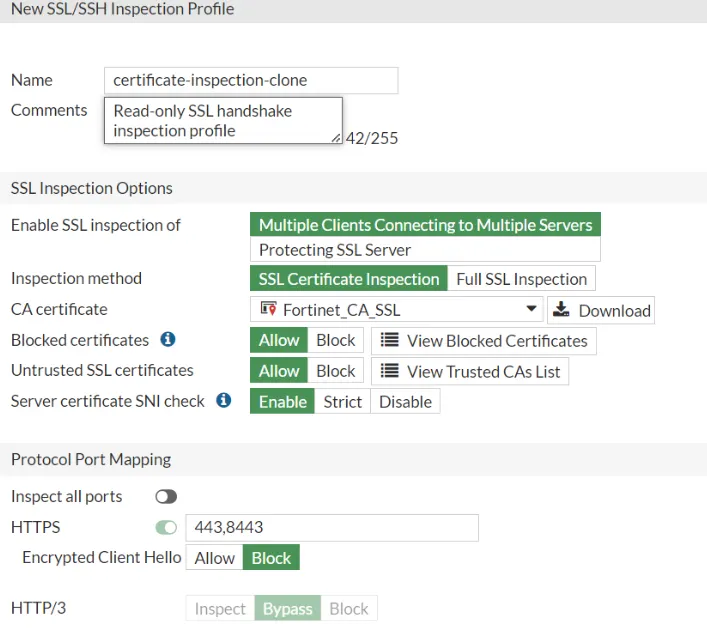Click the download icon for CA certificate
The width and height of the screenshot is (707, 630).
[x=562, y=310]
